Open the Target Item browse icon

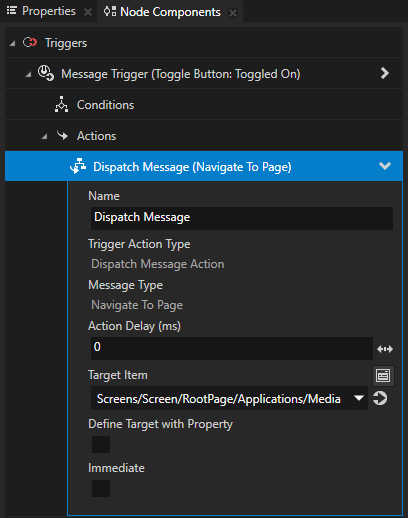click(x=383, y=376)
